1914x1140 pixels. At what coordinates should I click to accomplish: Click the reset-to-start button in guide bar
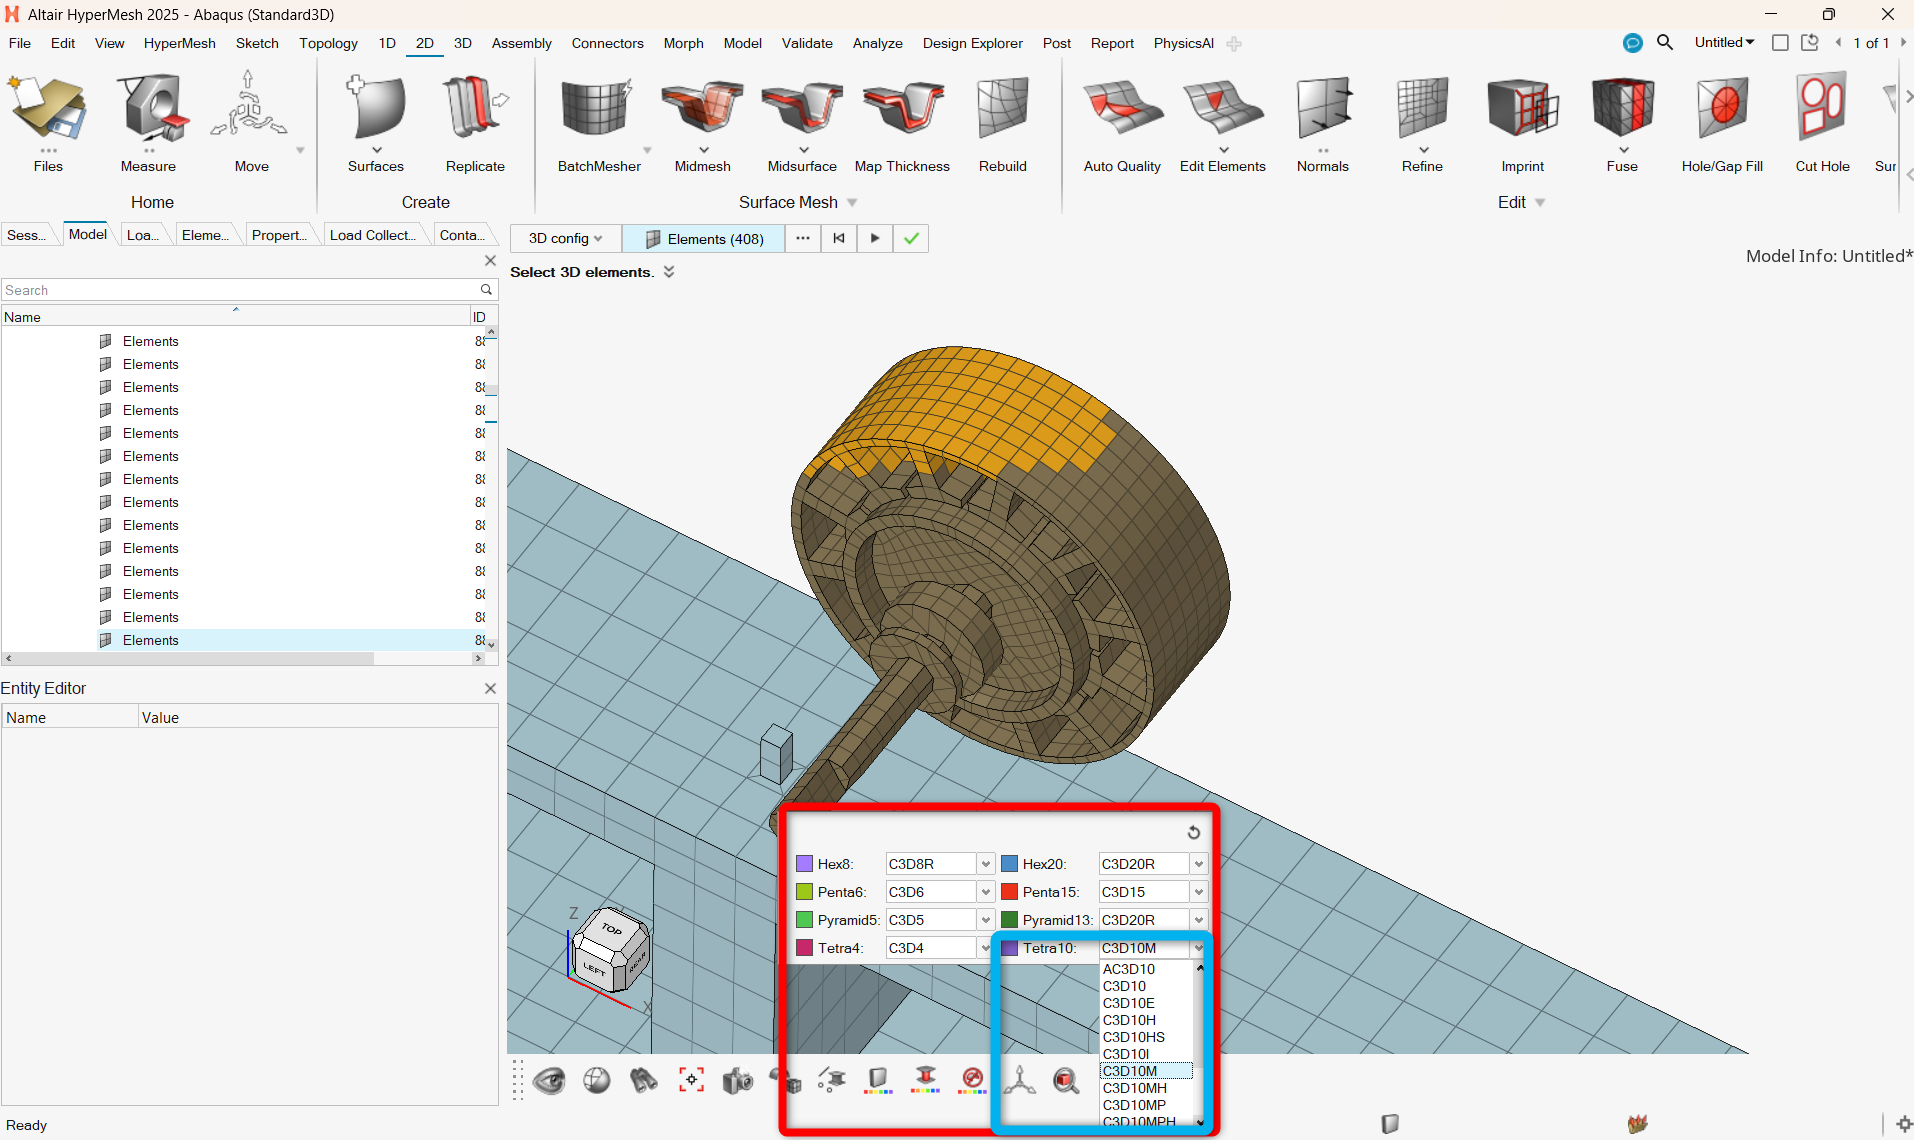pyautogui.click(x=839, y=238)
